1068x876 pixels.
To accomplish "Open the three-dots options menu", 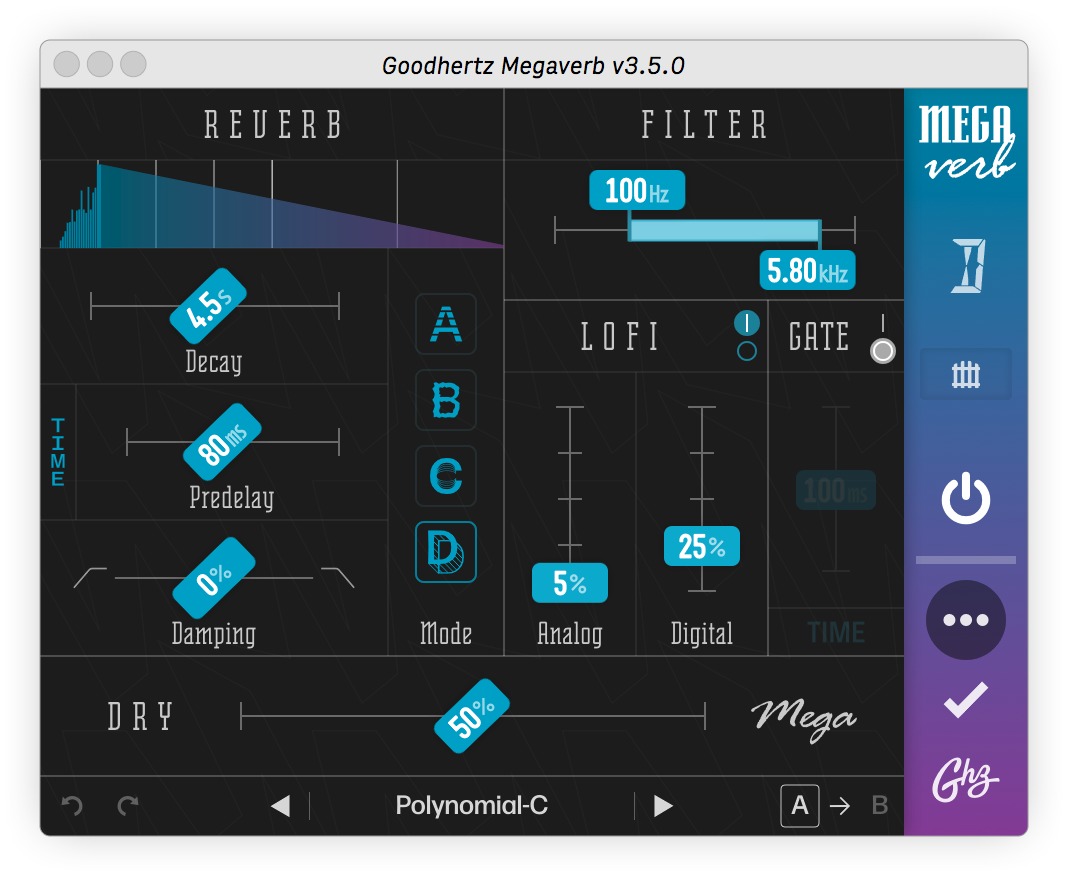I will click(966, 620).
